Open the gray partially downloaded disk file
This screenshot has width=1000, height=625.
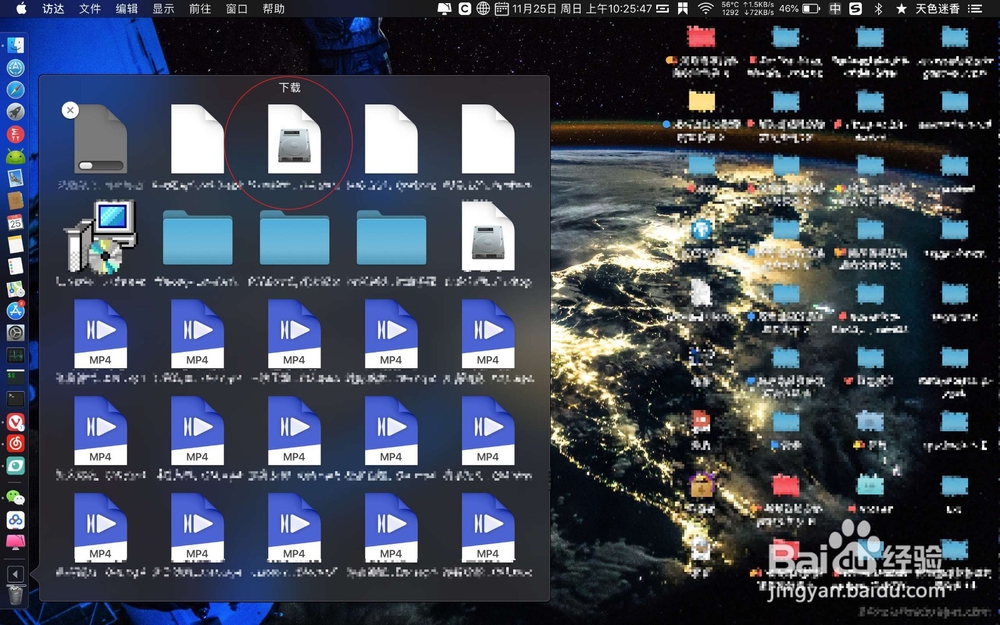click(100, 139)
